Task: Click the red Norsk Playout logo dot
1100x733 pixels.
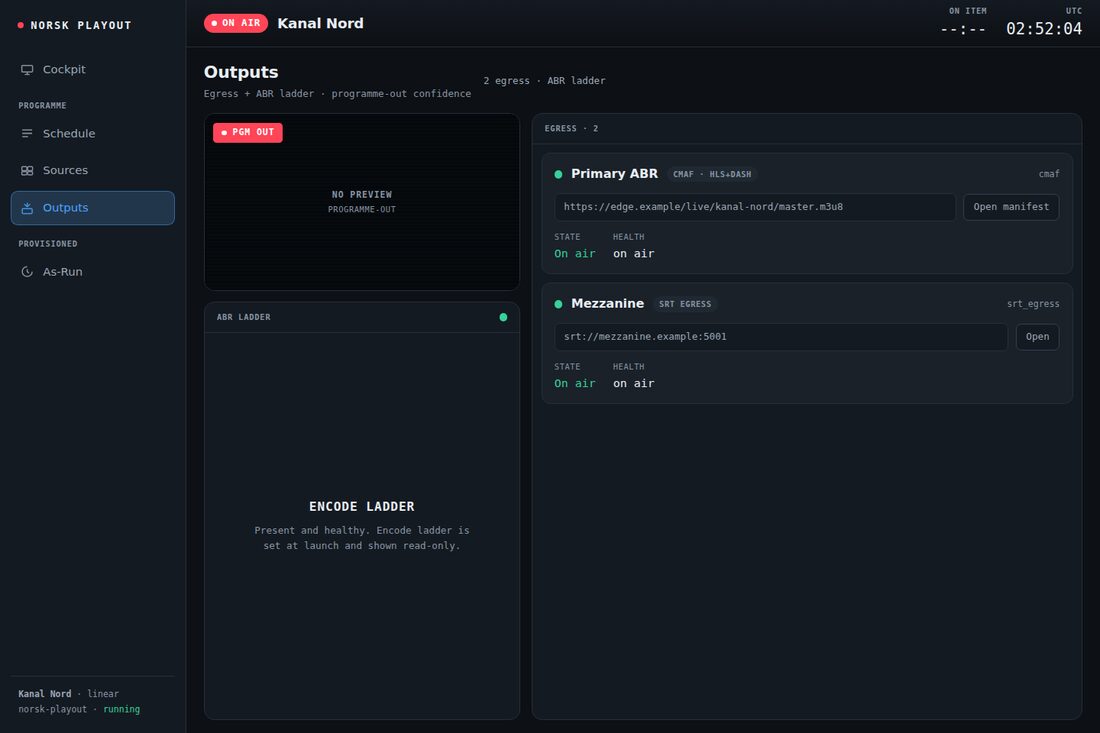Action: 20,25
